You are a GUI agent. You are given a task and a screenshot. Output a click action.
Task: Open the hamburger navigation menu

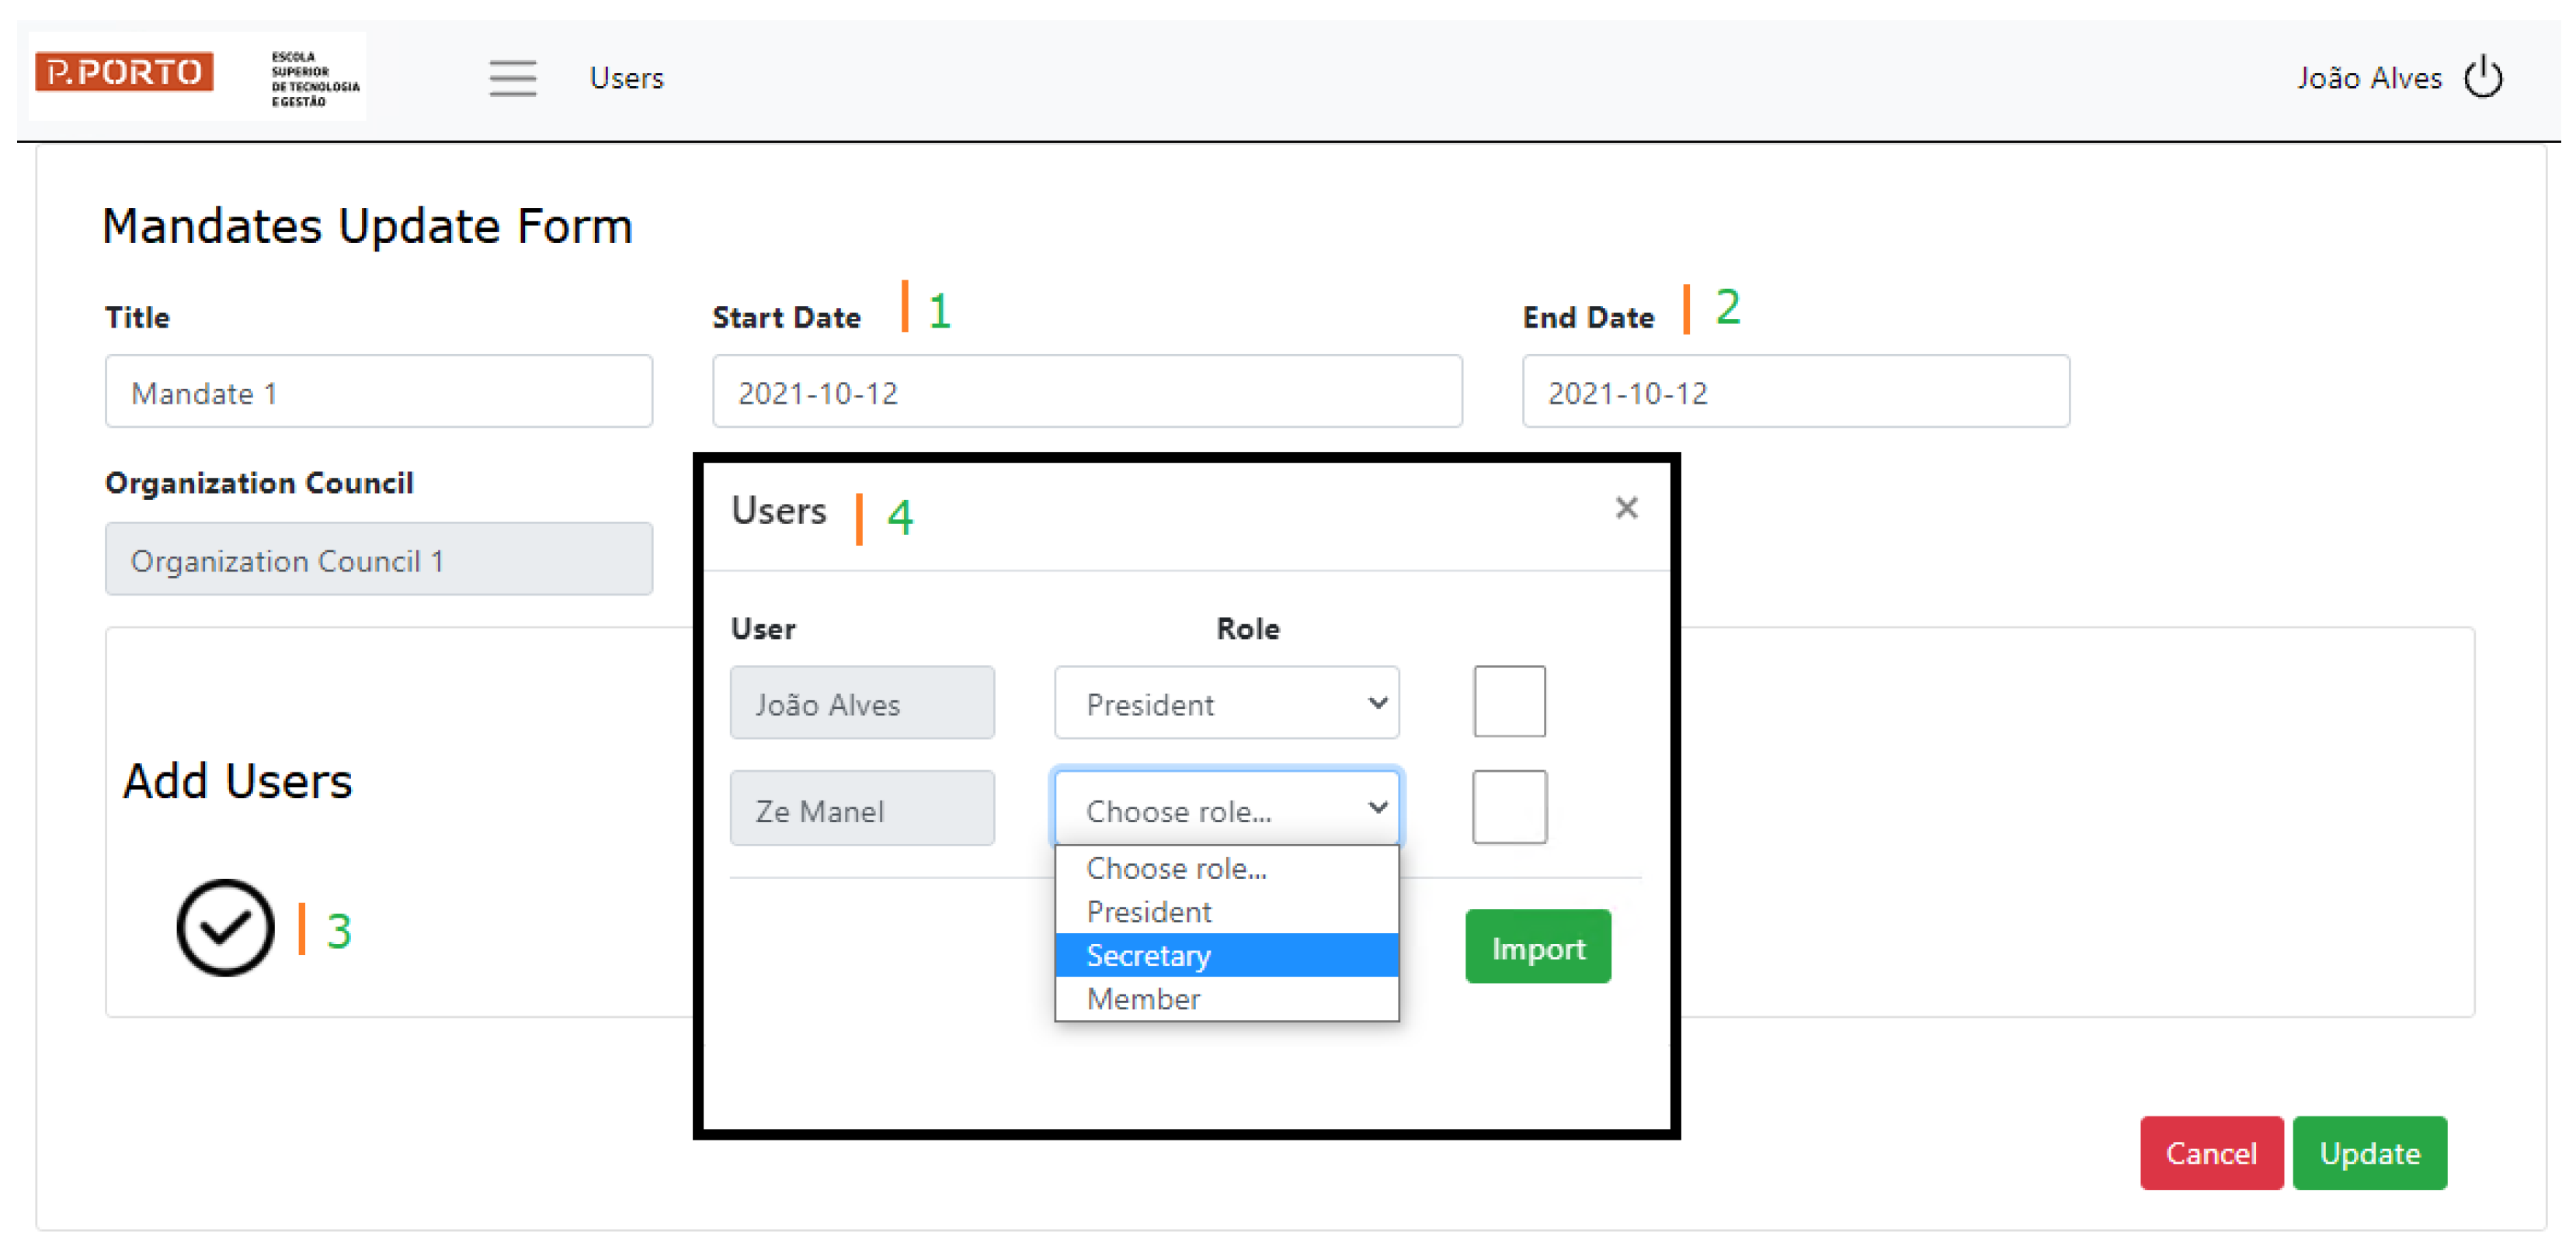[x=512, y=78]
